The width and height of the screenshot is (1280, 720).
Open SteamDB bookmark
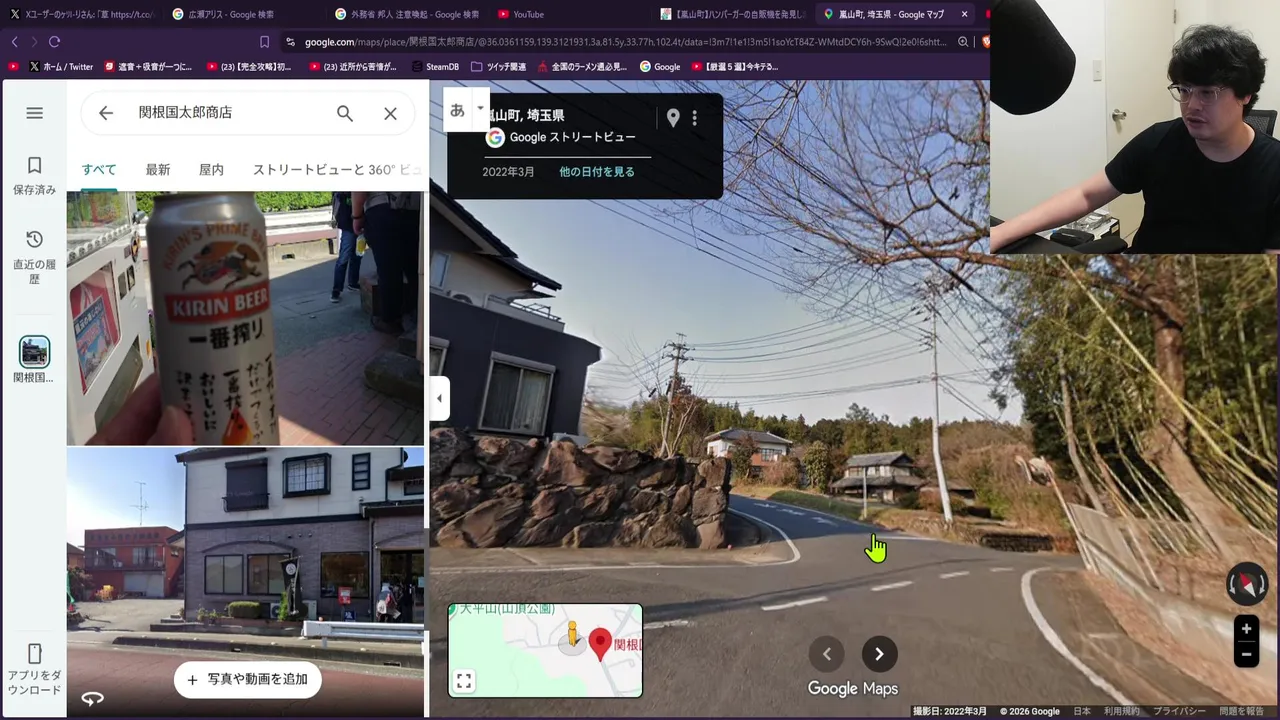435,67
